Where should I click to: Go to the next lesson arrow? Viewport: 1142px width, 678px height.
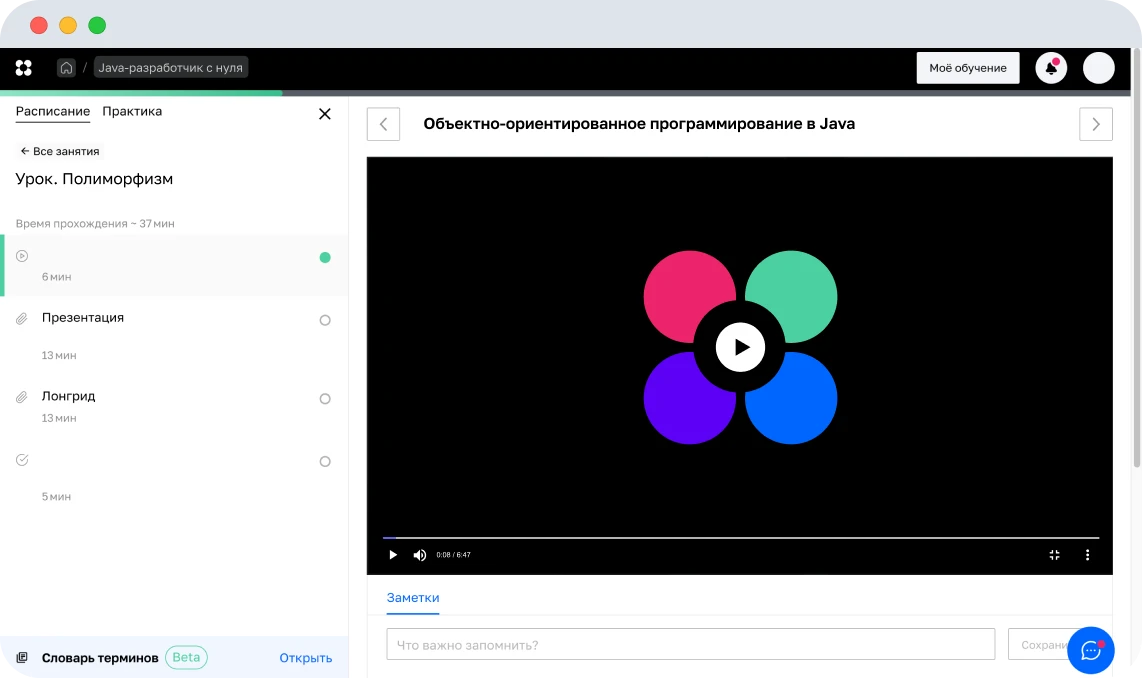click(x=1096, y=124)
